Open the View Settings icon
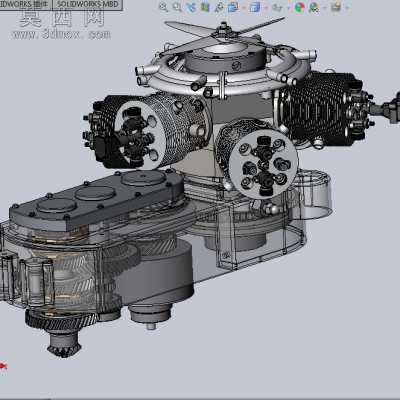The height and width of the screenshot is (400, 400). tap(337, 7)
